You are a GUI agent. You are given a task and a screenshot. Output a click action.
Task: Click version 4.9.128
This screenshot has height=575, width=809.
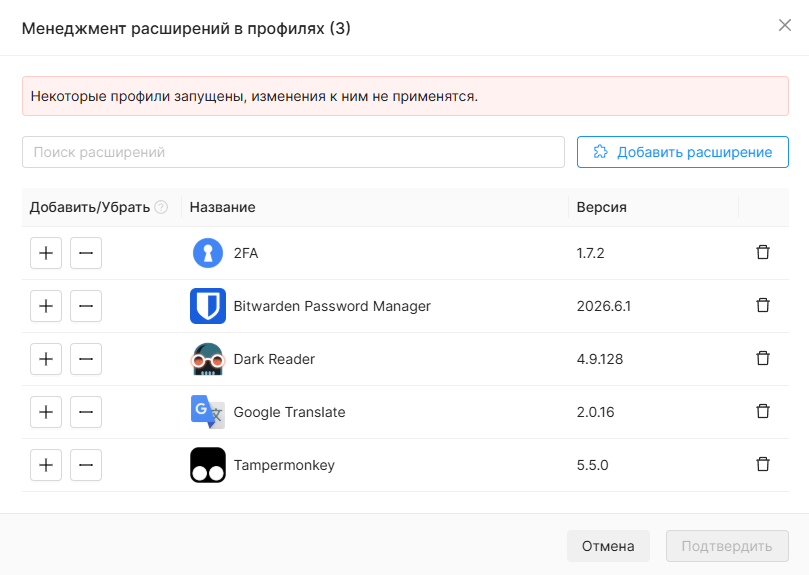tap(600, 359)
